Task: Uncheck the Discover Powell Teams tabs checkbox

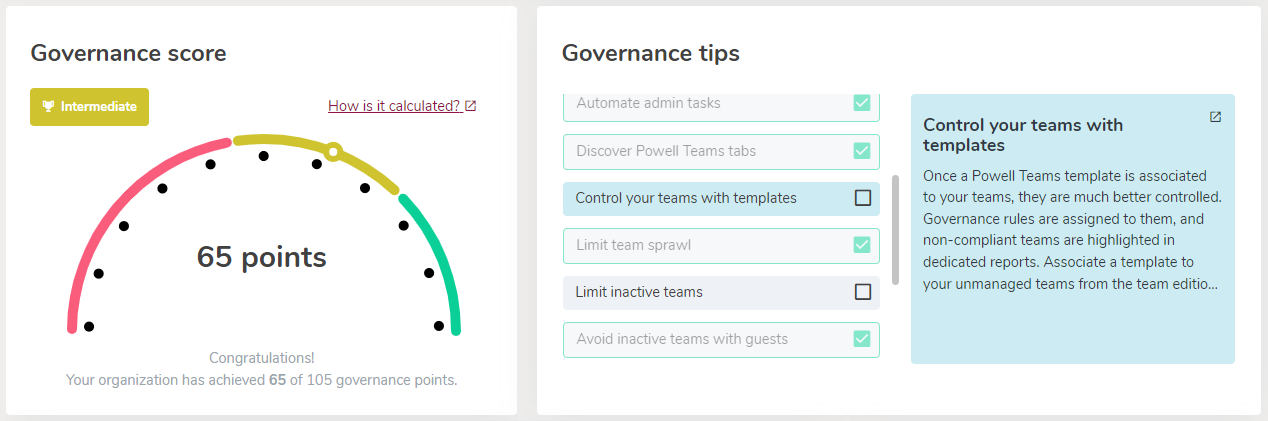Action: pyautogui.click(x=862, y=151)
